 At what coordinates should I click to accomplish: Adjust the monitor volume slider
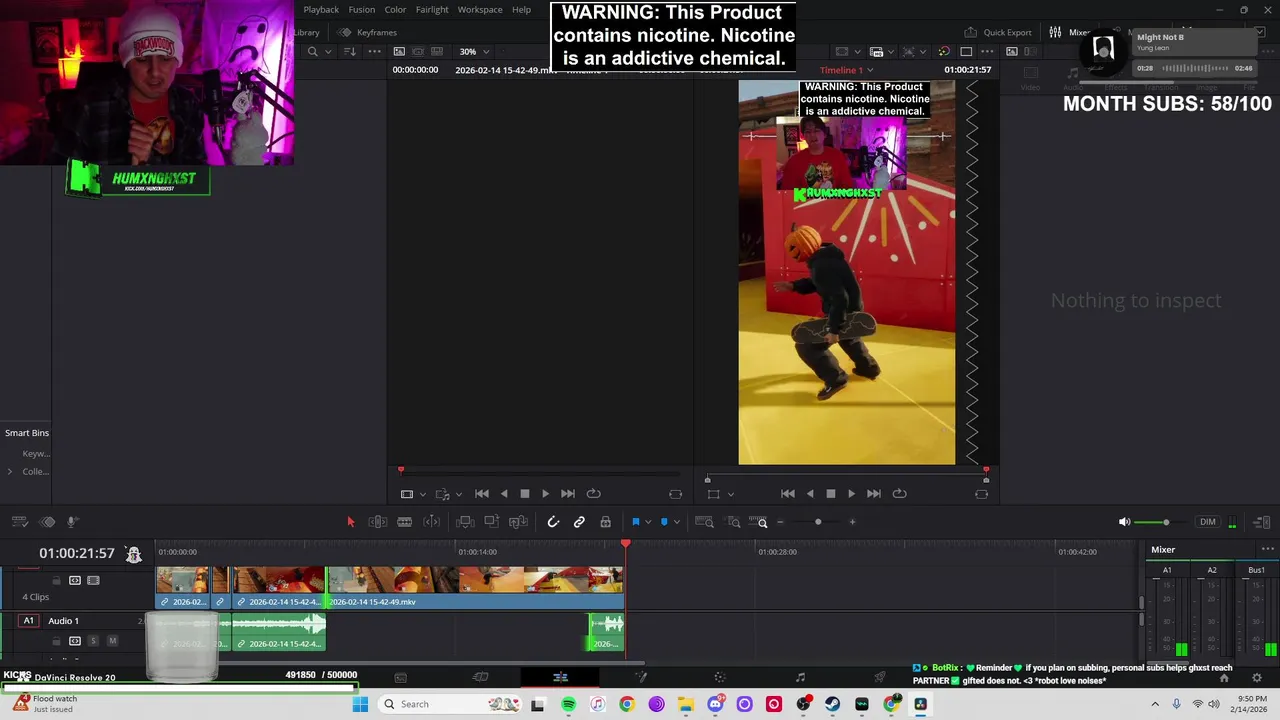pos(1166,522)
